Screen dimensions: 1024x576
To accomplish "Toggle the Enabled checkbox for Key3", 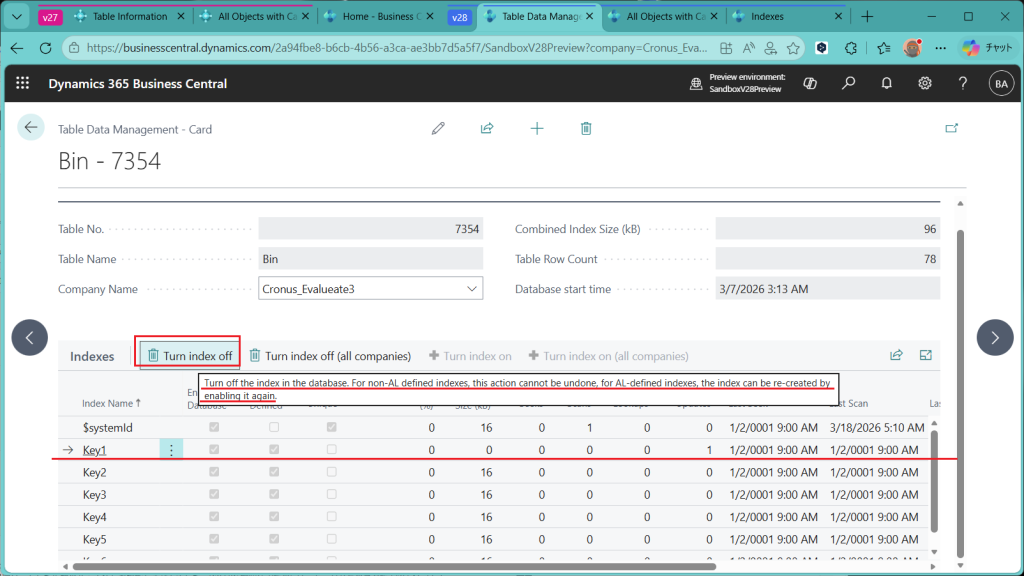I will (214, 495).
